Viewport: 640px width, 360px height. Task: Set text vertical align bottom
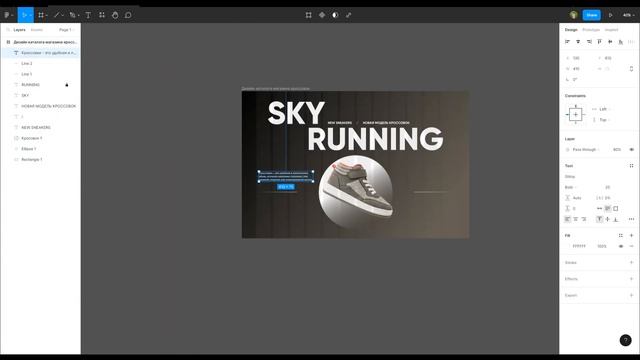pyautogui.click(x=616, y=219)
